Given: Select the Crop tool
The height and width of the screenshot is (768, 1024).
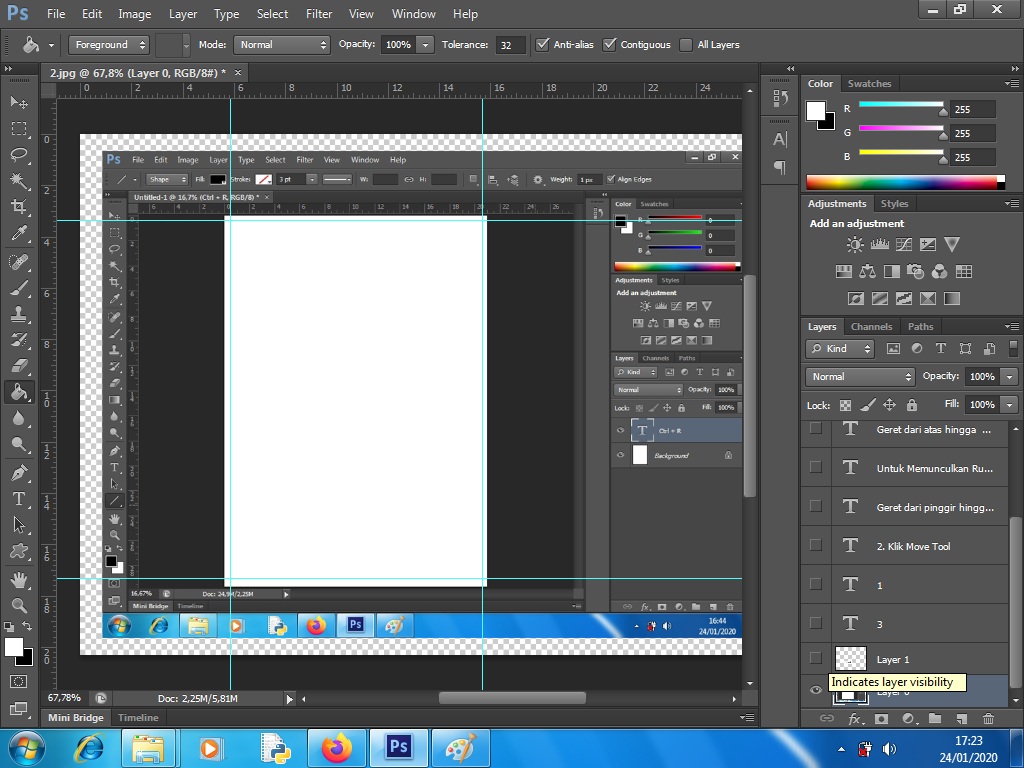Looking at the screenshot, I should (17, 207).
